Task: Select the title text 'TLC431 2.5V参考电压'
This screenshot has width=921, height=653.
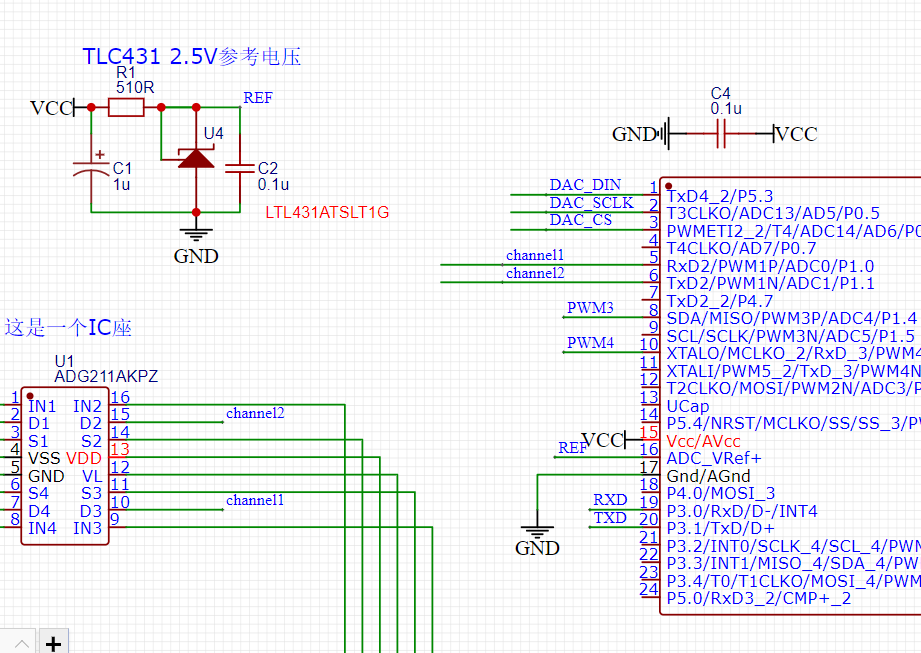Action: pyautogui.click(x=191, y=56)
